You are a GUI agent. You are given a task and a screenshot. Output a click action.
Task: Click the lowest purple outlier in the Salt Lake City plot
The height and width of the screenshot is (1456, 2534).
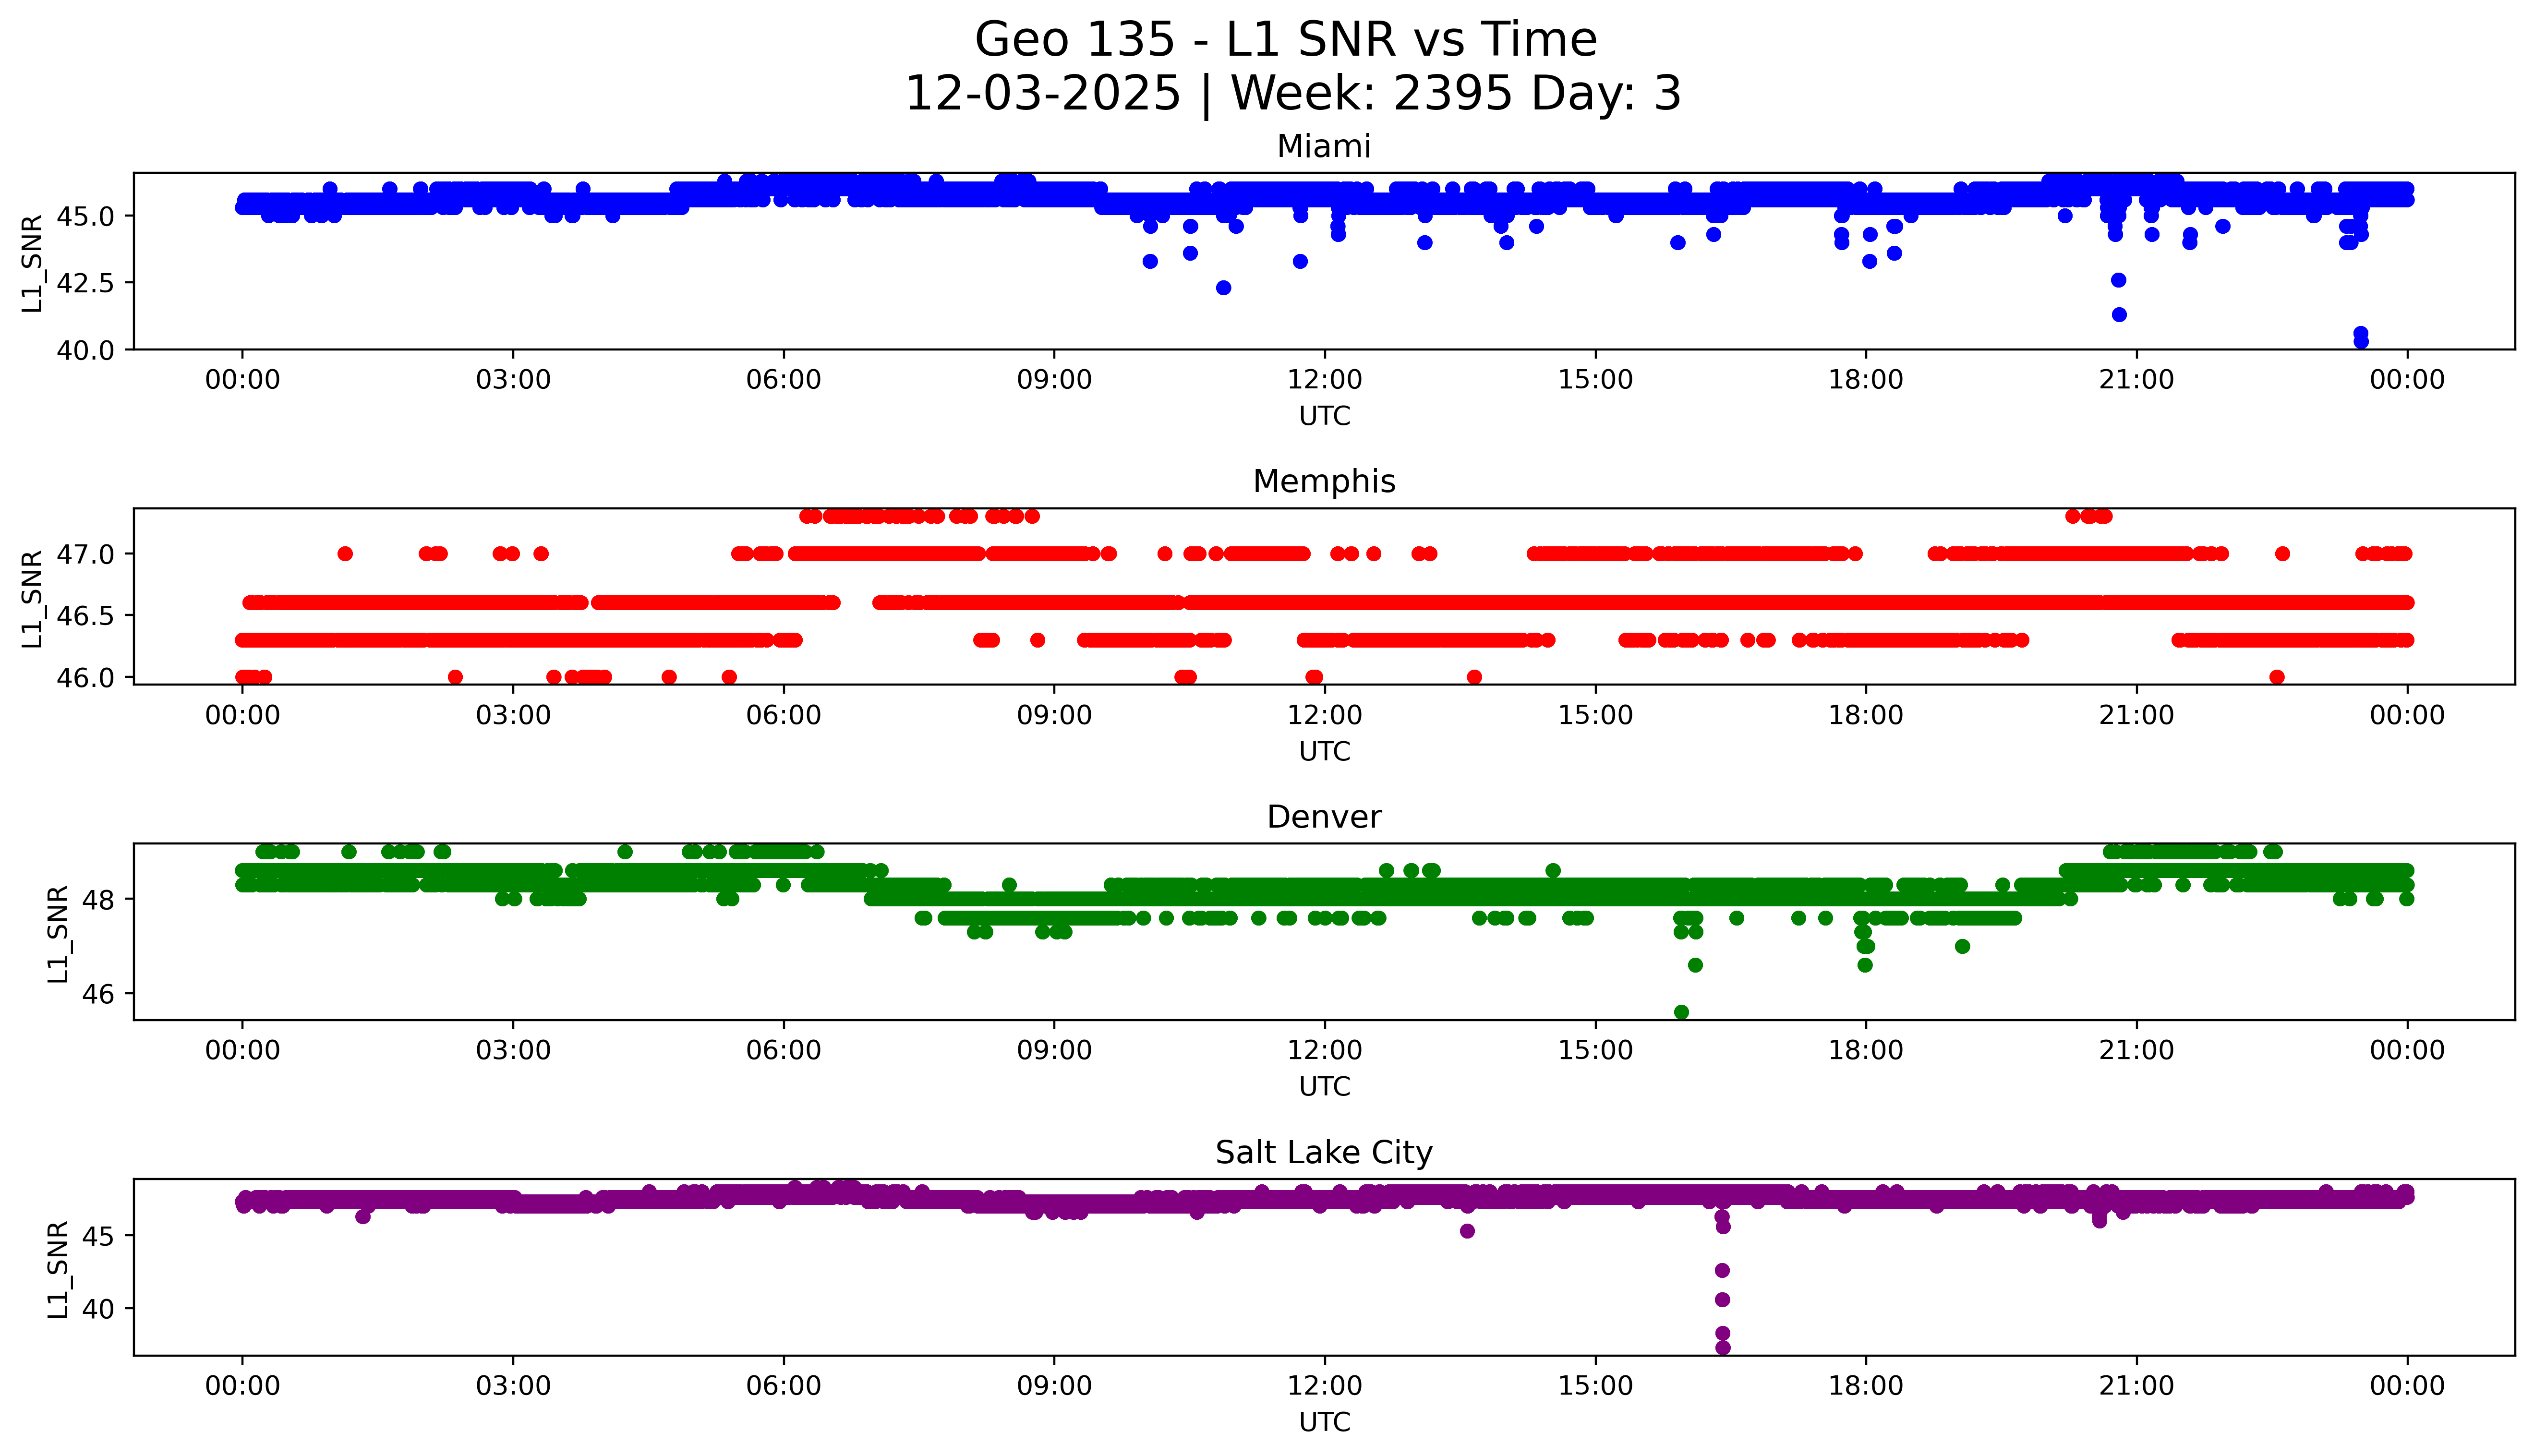click(1722, 1347)
